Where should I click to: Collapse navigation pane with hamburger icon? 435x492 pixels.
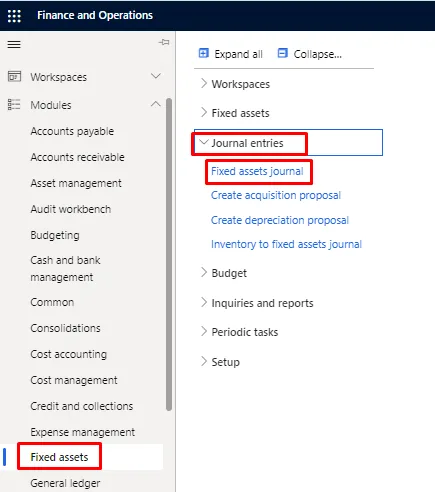pyautogui.click(x=14, y=44)
